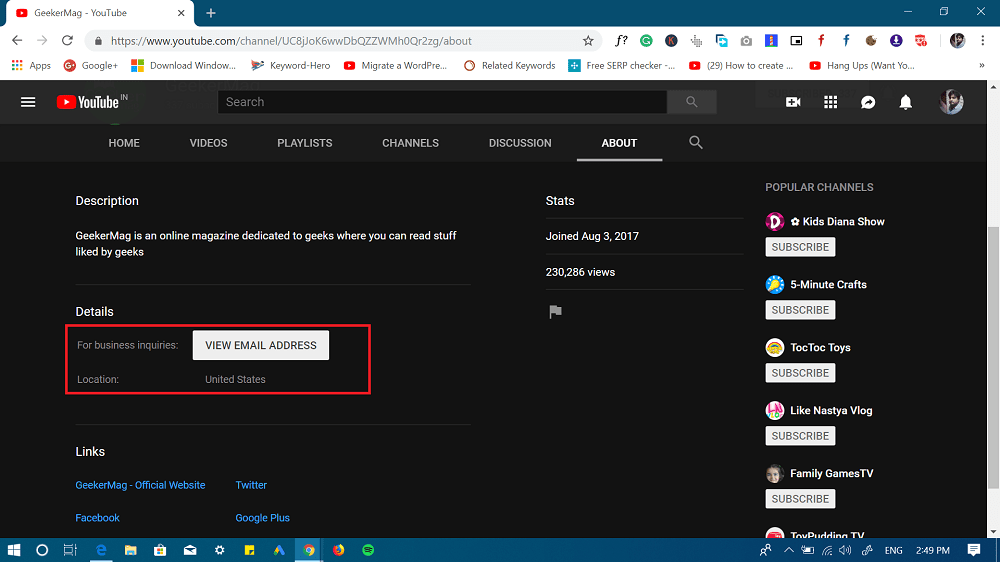The height and width of the screenshot is (562, 1000).
Task: Click VIEW EMAIL ADDRESS button
Action: [261, 345]
